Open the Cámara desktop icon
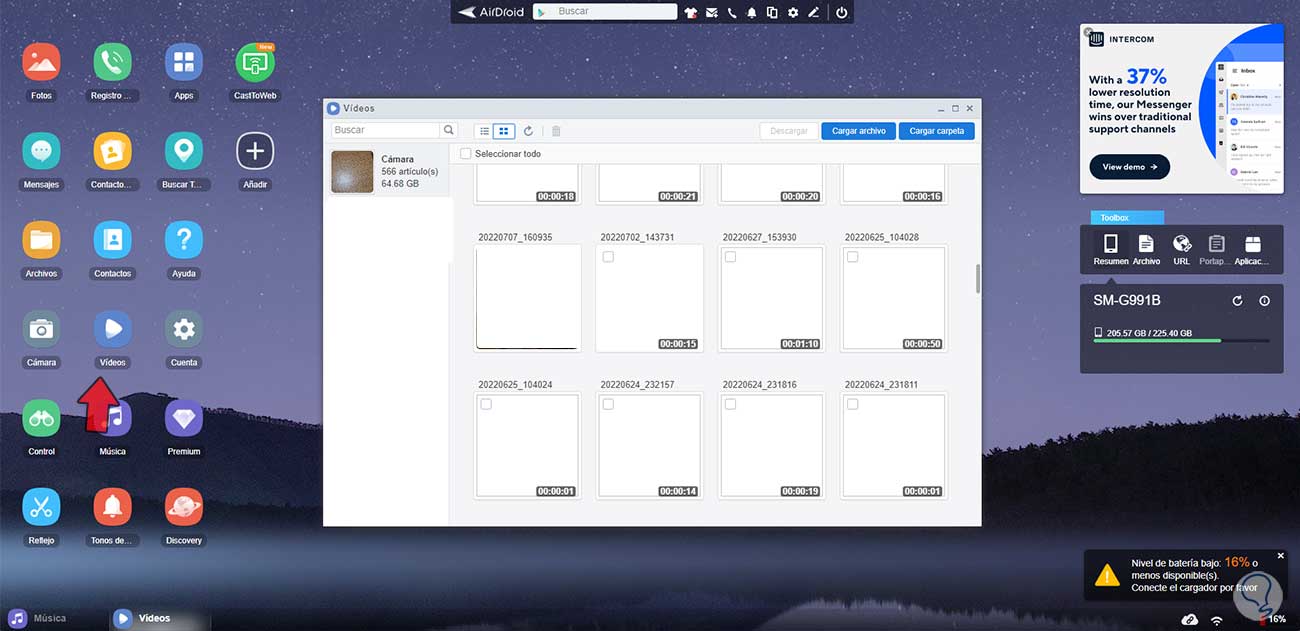This screenshot has height=631, width=1300. click(x=41, y=329)
